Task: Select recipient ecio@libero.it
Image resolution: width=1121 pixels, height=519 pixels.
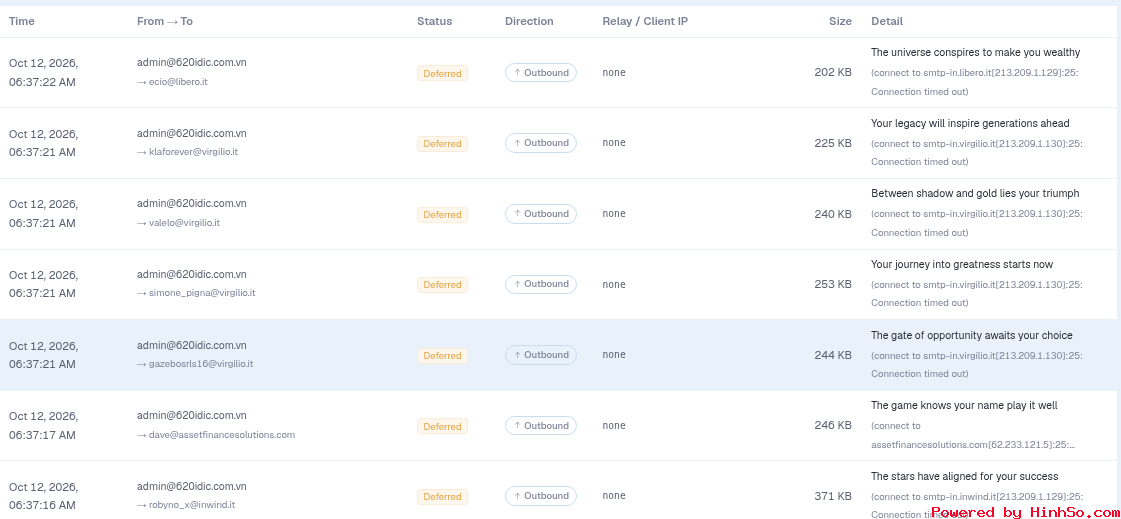Action: pos(178,81)
